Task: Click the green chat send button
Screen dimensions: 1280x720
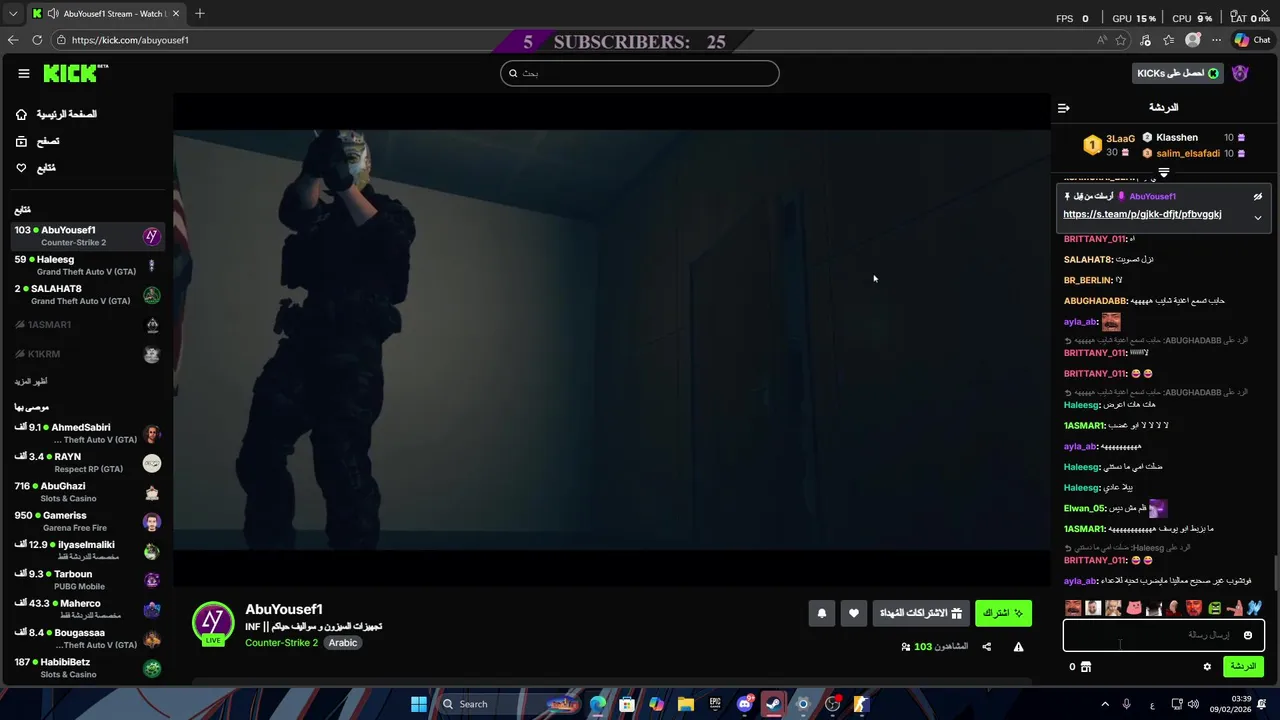Action: click(1243, 666)
